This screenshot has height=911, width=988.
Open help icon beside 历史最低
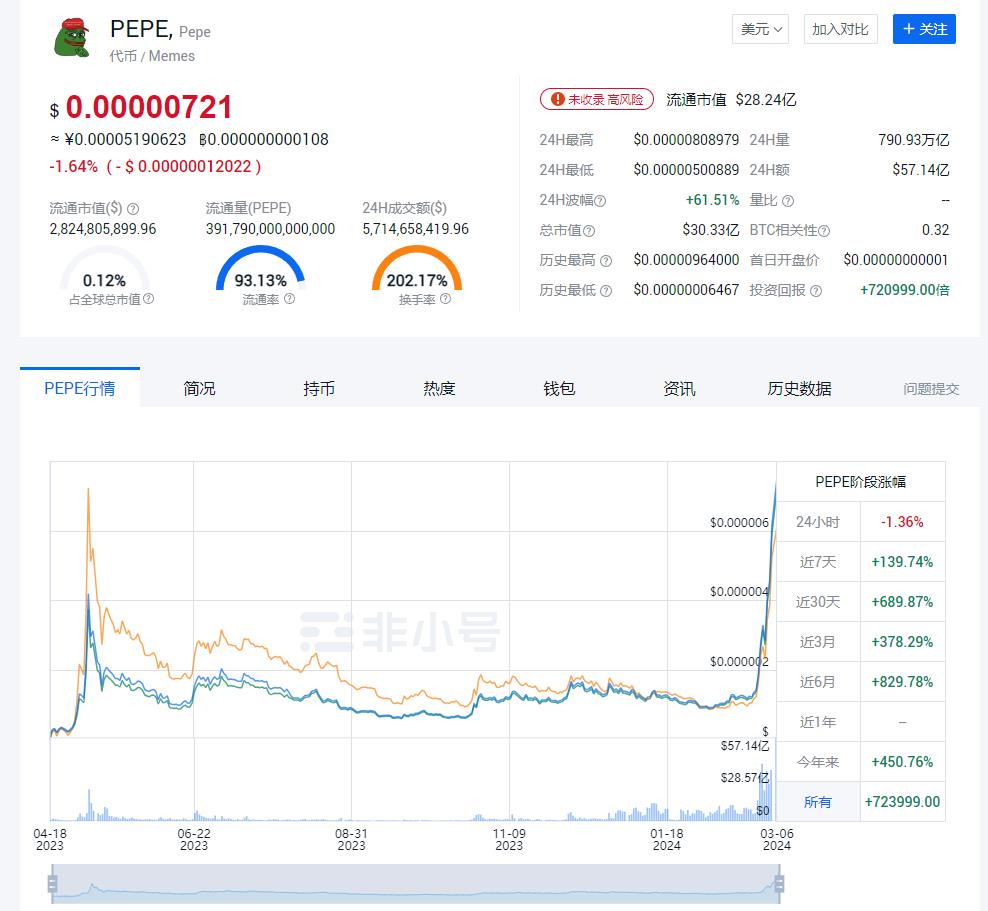point(606,291)
